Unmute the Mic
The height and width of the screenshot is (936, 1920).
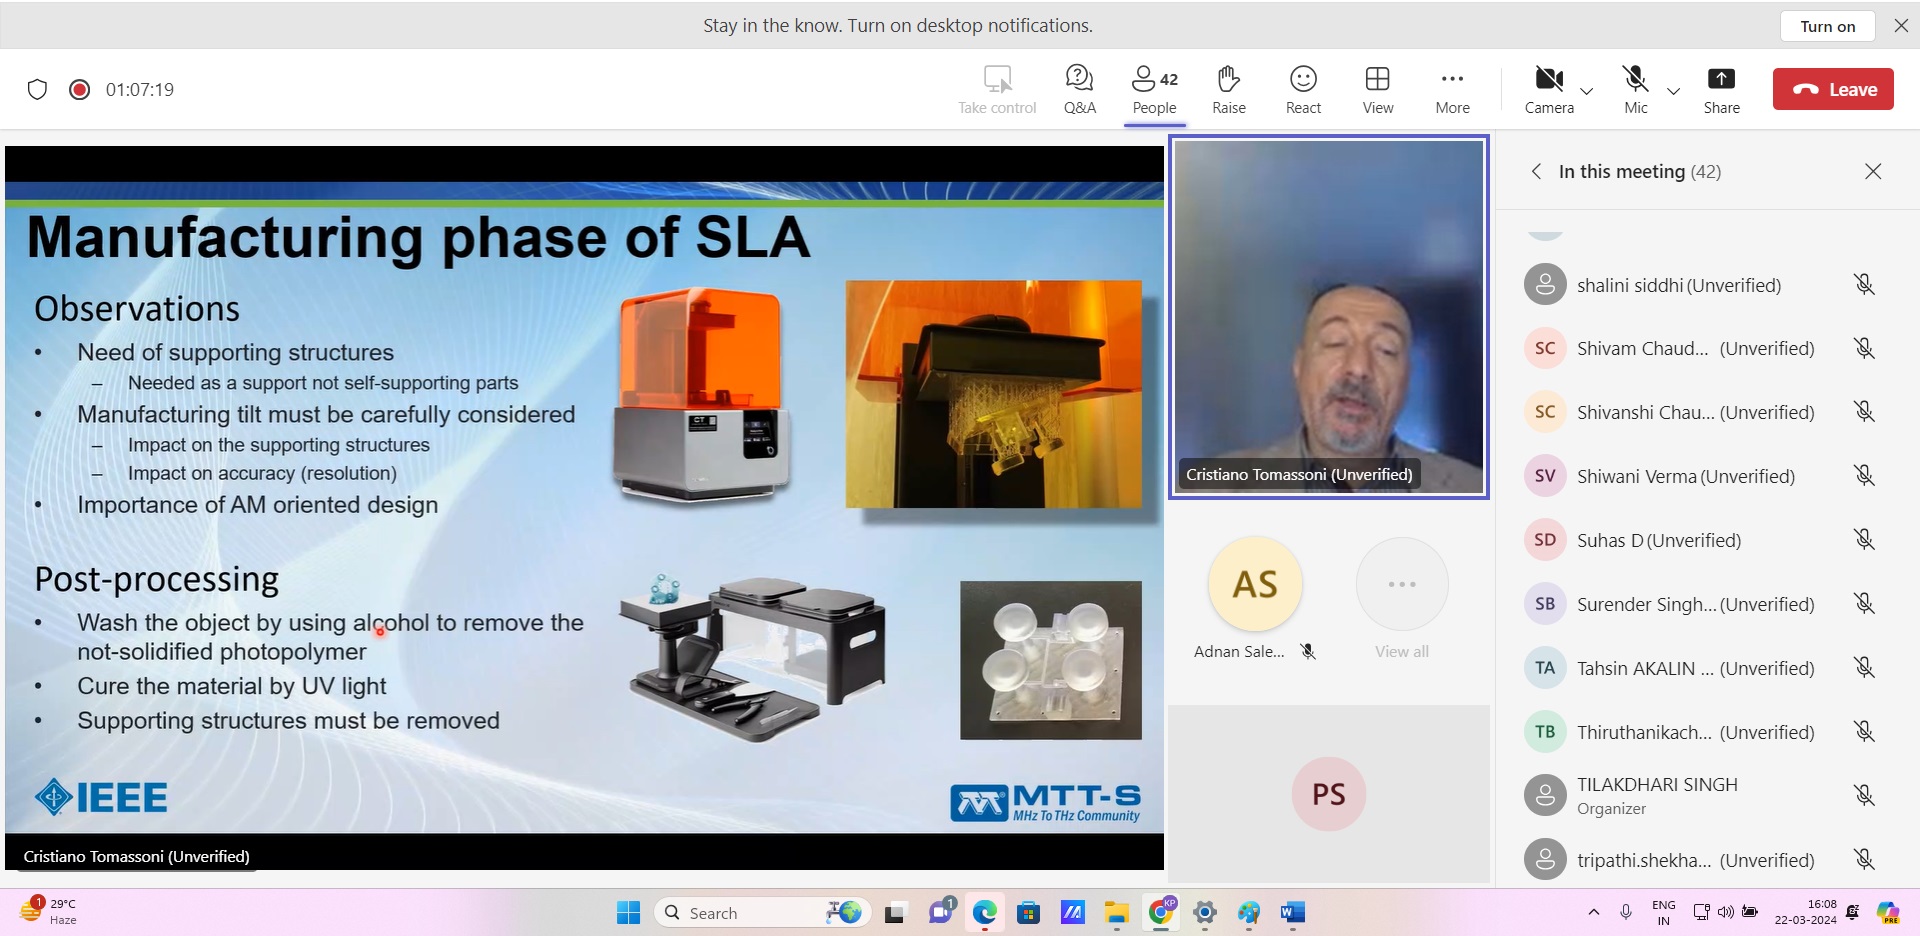click(x=1635, y=89)
